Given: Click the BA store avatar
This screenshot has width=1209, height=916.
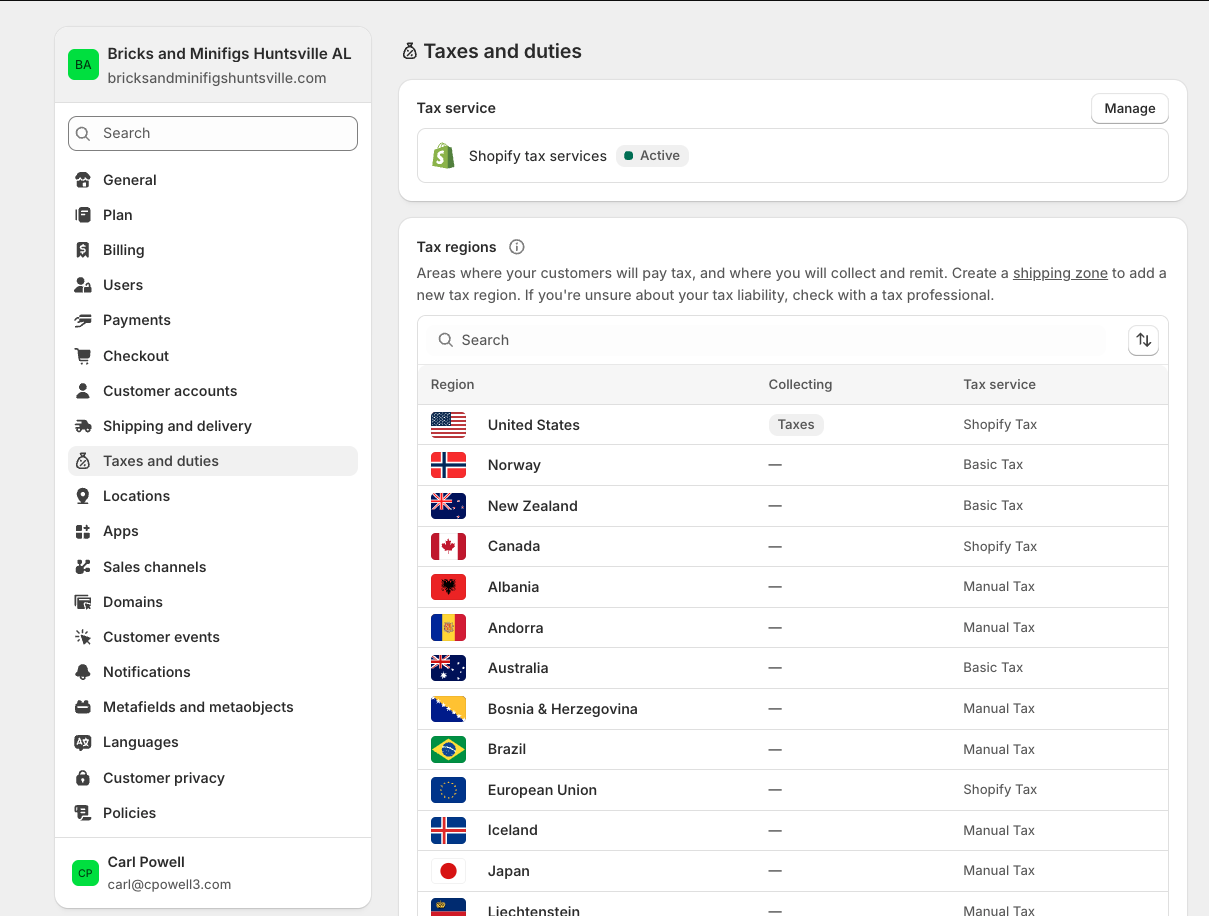Looking at the screenshot, I should click(83, 65).
